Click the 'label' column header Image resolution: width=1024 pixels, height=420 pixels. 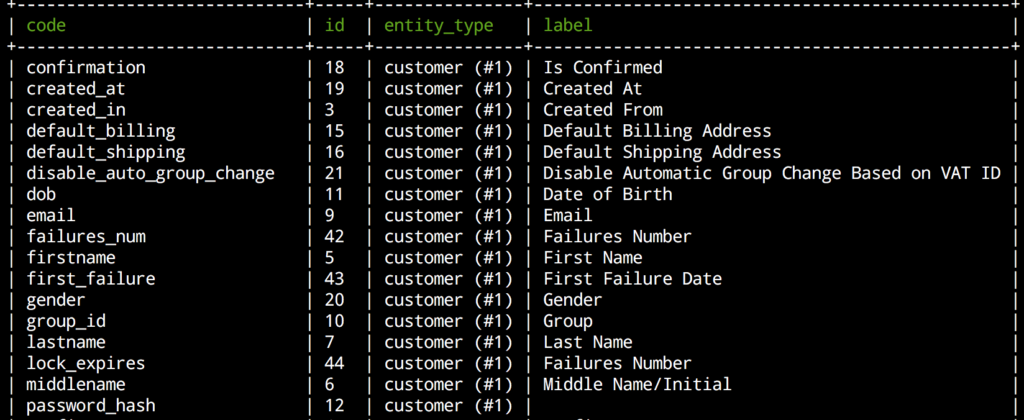568,25
